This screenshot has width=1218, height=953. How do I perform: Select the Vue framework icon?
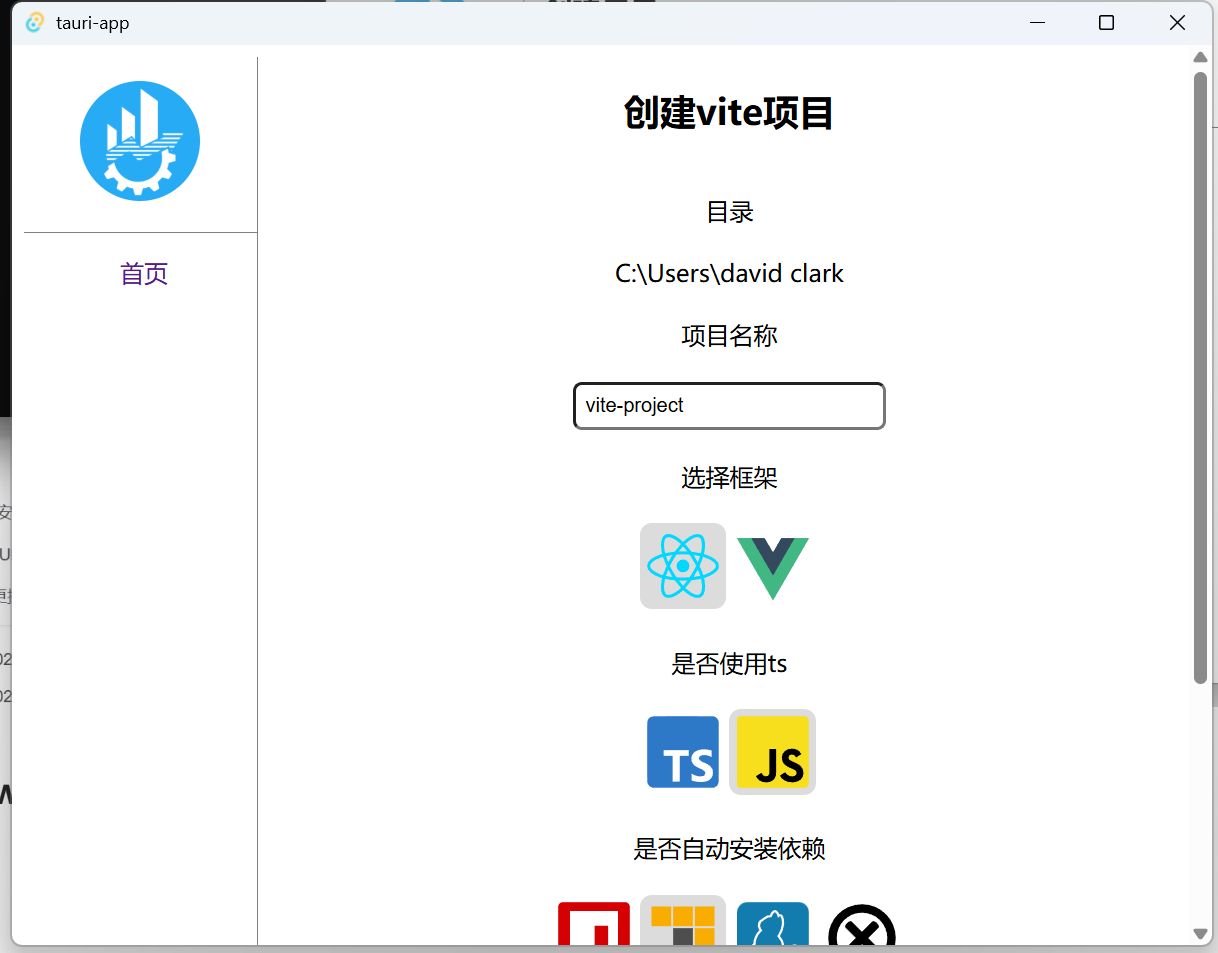(773, 567)
